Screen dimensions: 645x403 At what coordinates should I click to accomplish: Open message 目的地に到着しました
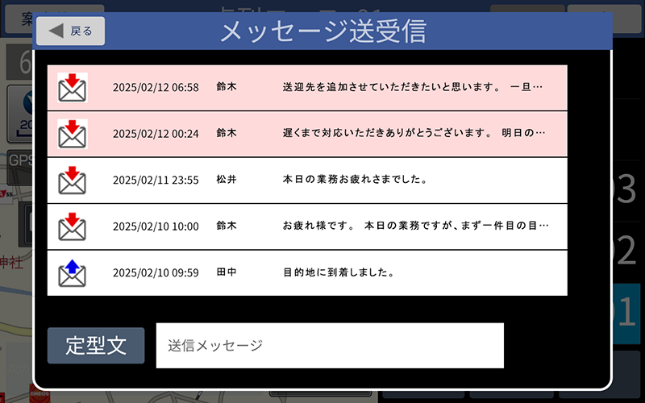338,272
